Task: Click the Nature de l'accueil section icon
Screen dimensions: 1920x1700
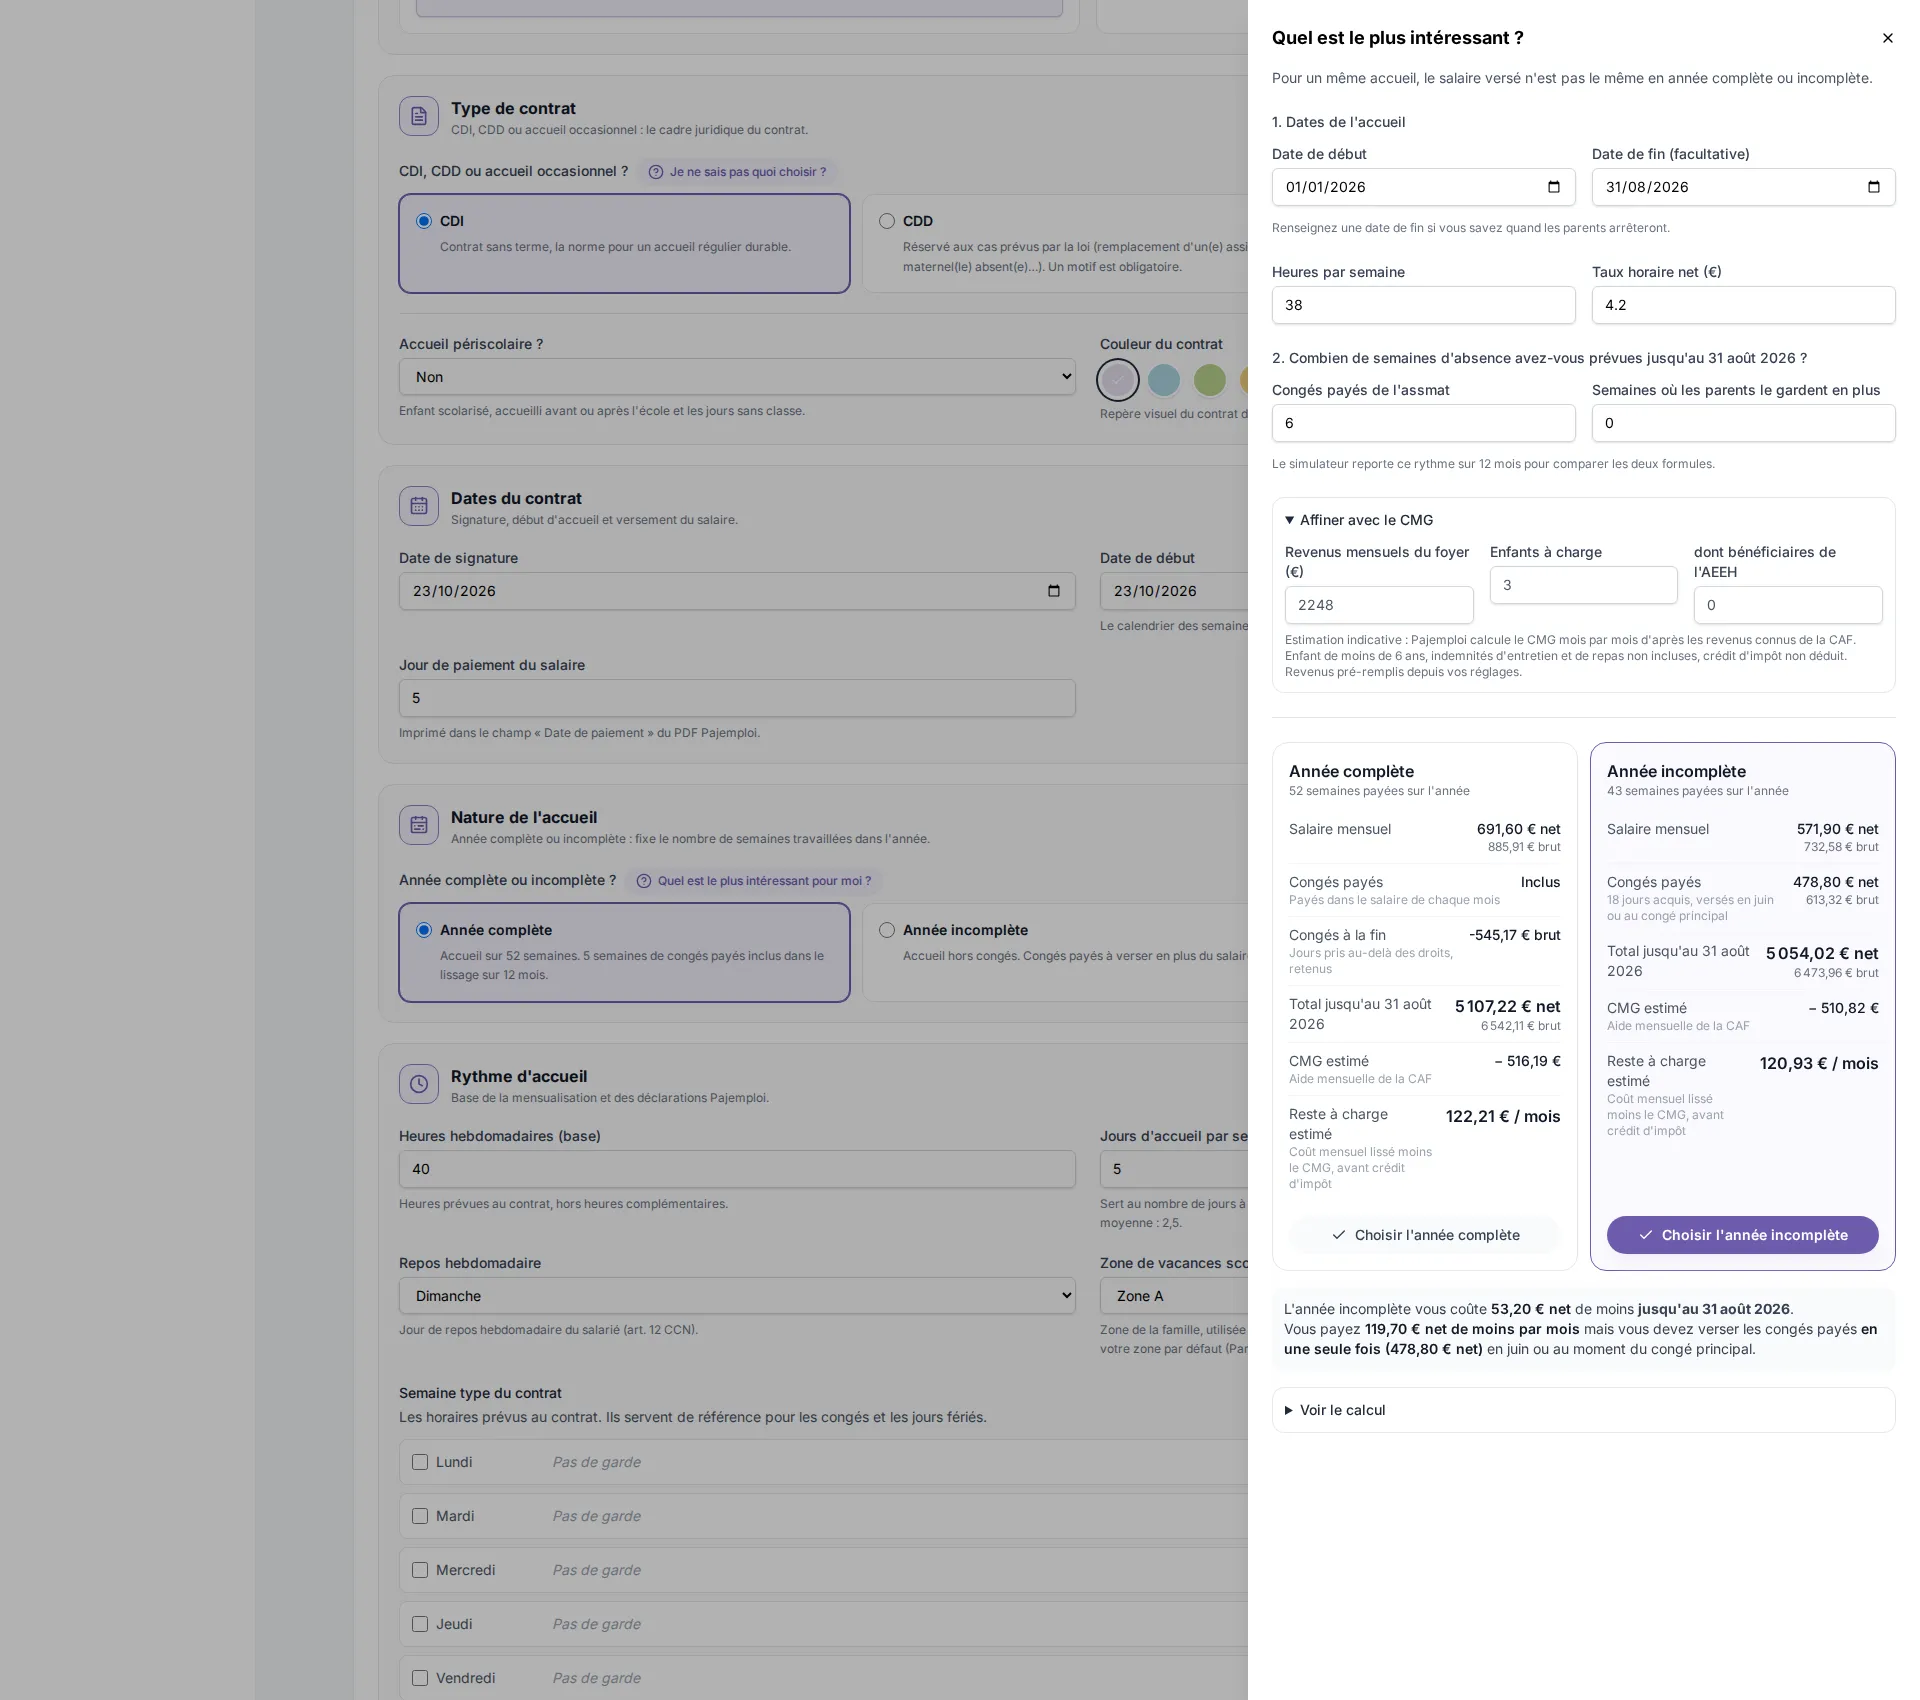Action: tap(419, 825)
